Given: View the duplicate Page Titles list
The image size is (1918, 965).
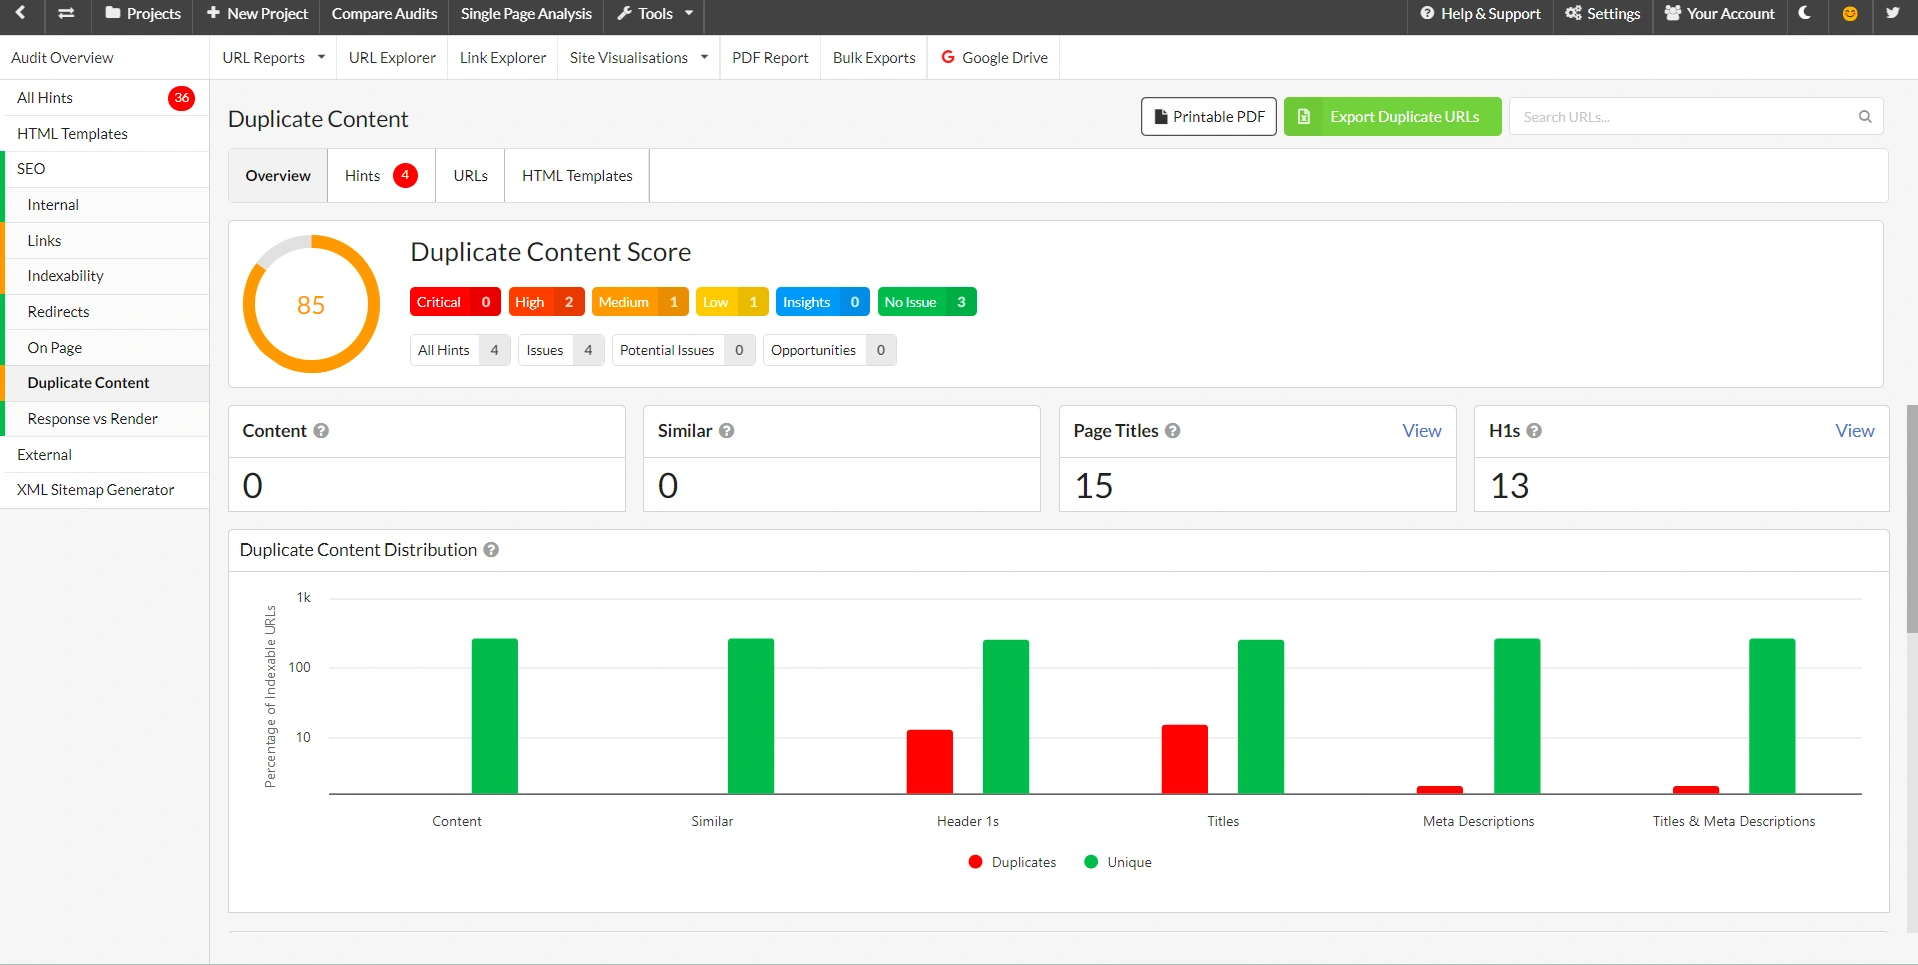Looking at the screenshot, I should coord(1421,430).
